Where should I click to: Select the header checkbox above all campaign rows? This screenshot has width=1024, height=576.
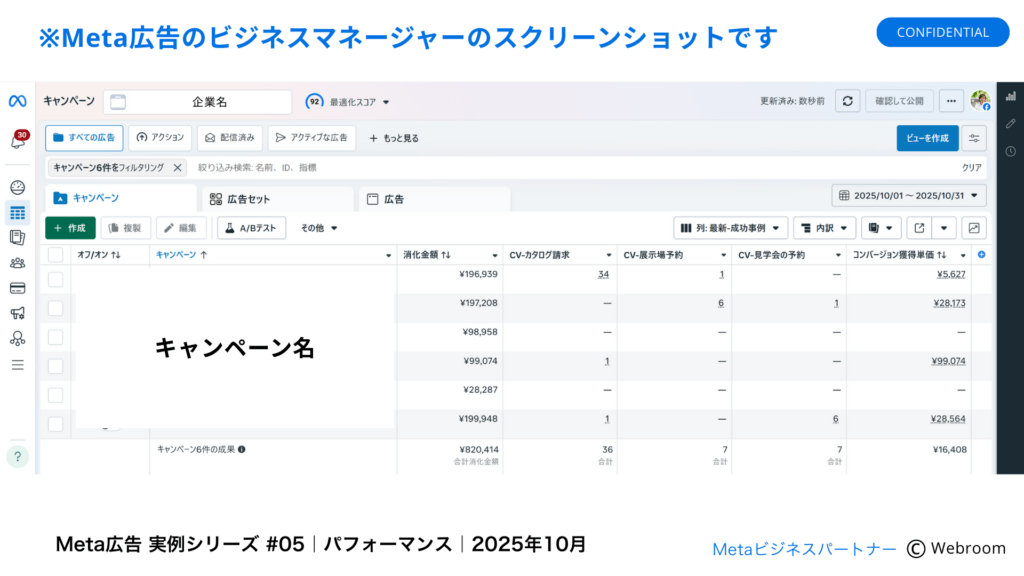[x=57, y=257]
